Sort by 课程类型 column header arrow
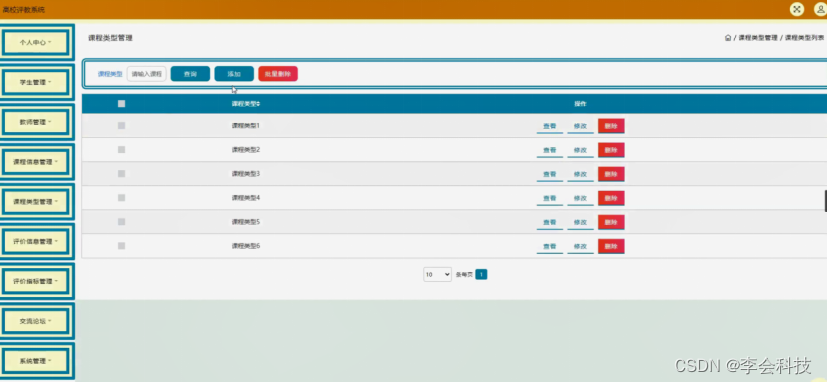The width and height of the screenshot is (827, 384). click(258, 104)
